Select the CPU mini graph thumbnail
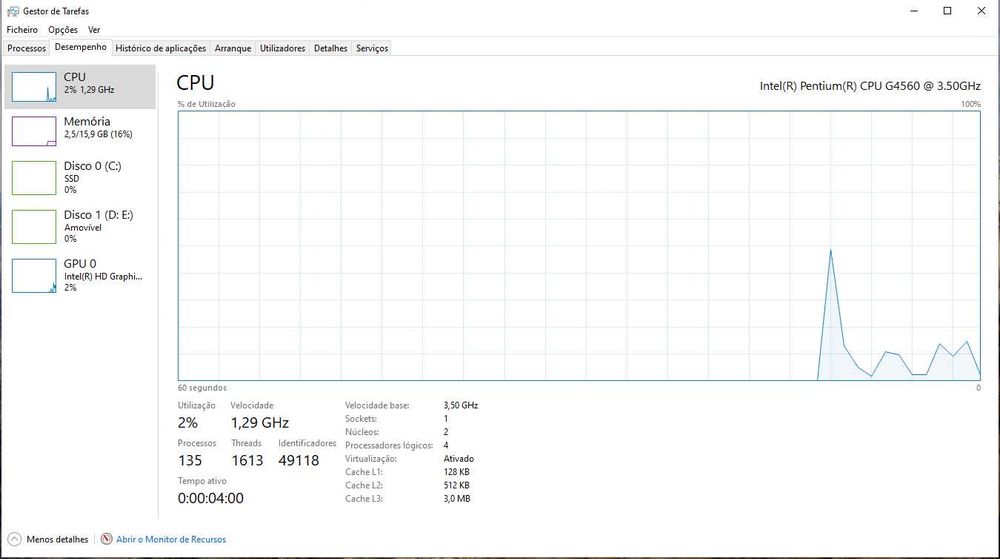This screenshot has height=559, width=1000. [x=34, y=87]
